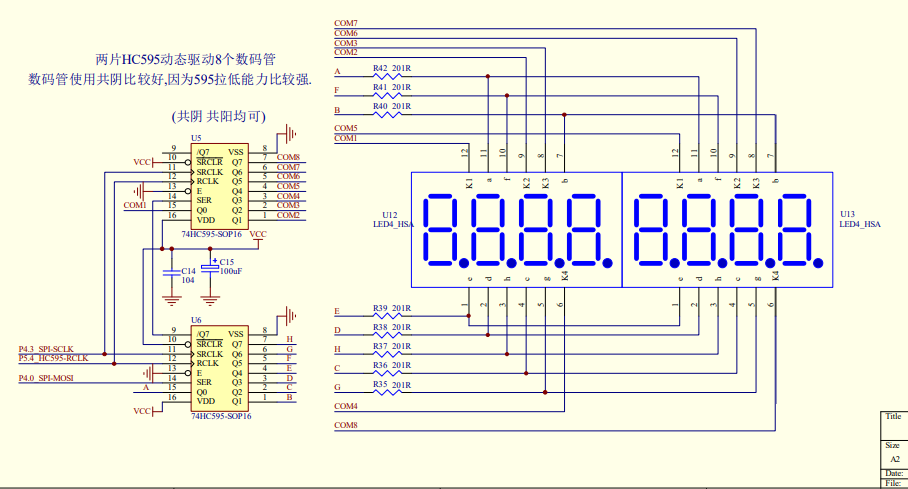Click the (共阴 共阳均可) annotation text

(219, 116)
